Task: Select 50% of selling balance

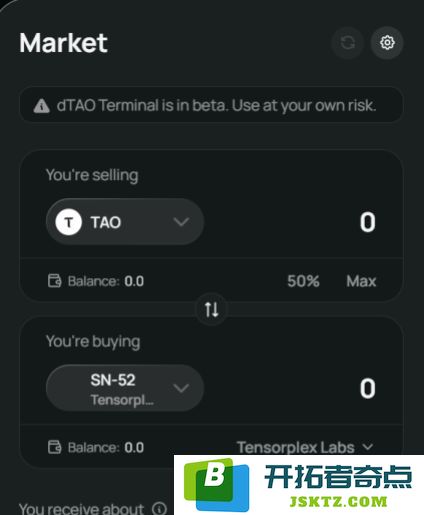Action: point(303,281)
